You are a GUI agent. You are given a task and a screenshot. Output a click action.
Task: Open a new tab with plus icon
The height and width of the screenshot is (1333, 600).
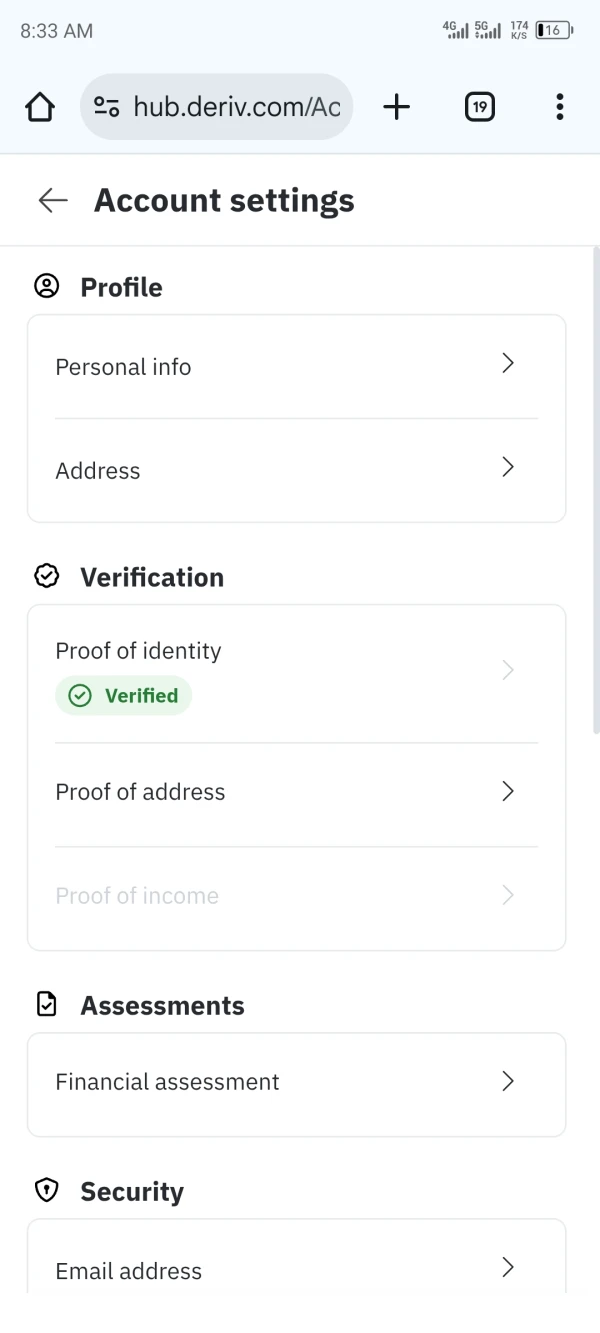pyautogui.click(x=397, y=107)
